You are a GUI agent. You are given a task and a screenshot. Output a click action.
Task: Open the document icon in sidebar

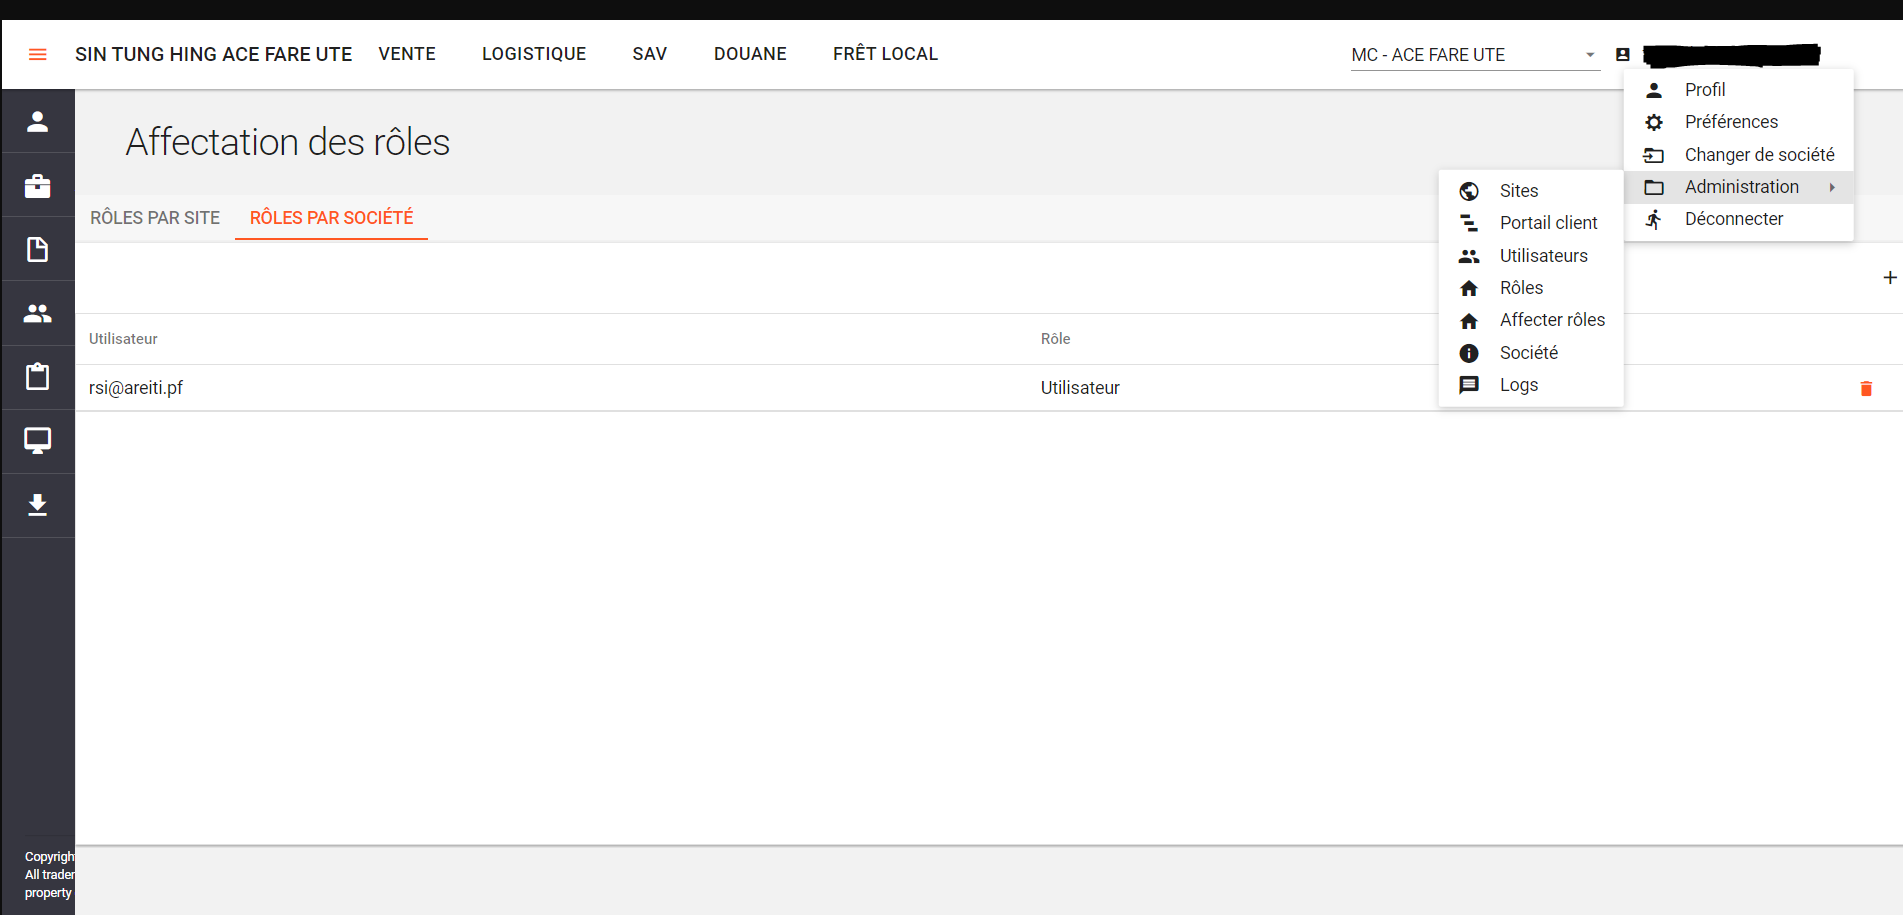pyautogui.click(x=38, y=249)
